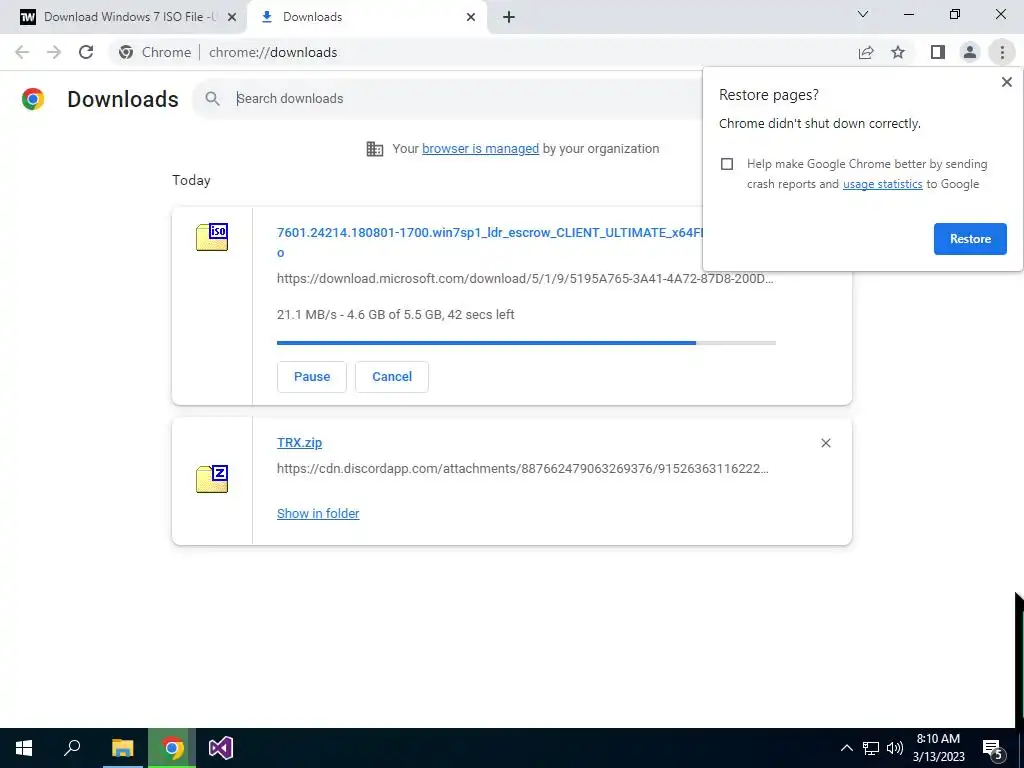Click the Chrome site info icon in address bar
Screen dimensions: 1024x768
tap(126, 52)
